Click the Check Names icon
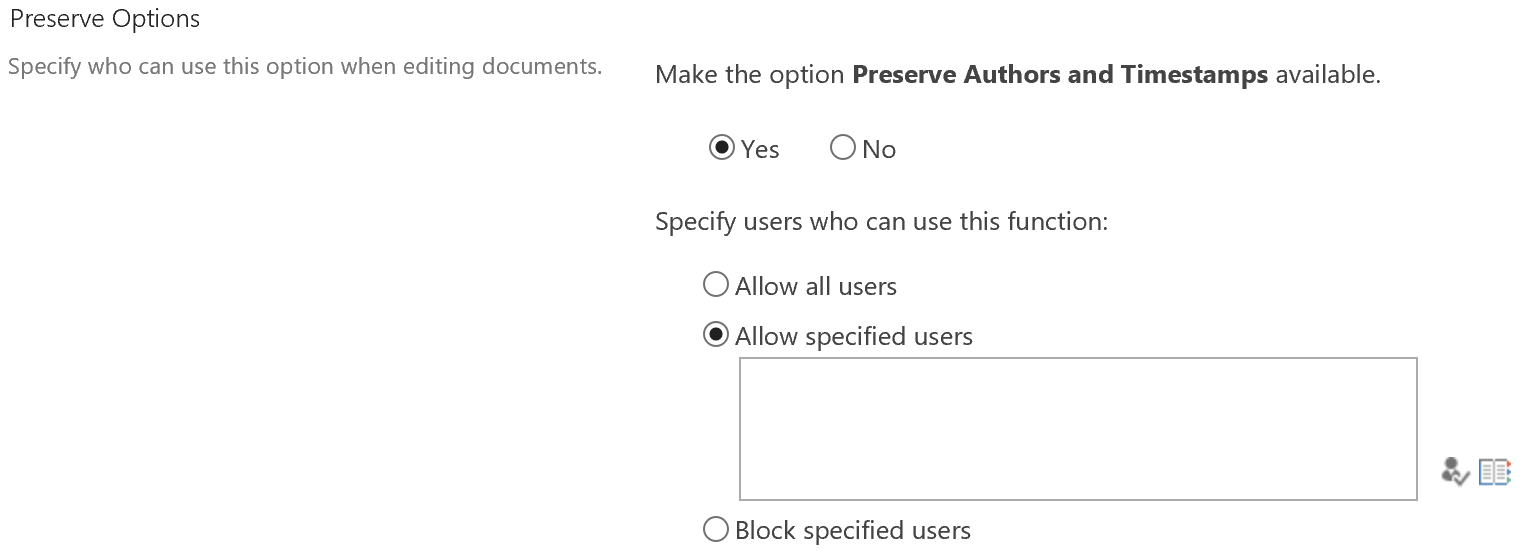The height and width of the screenshot is (553, 1526). tap(1455, 471)
